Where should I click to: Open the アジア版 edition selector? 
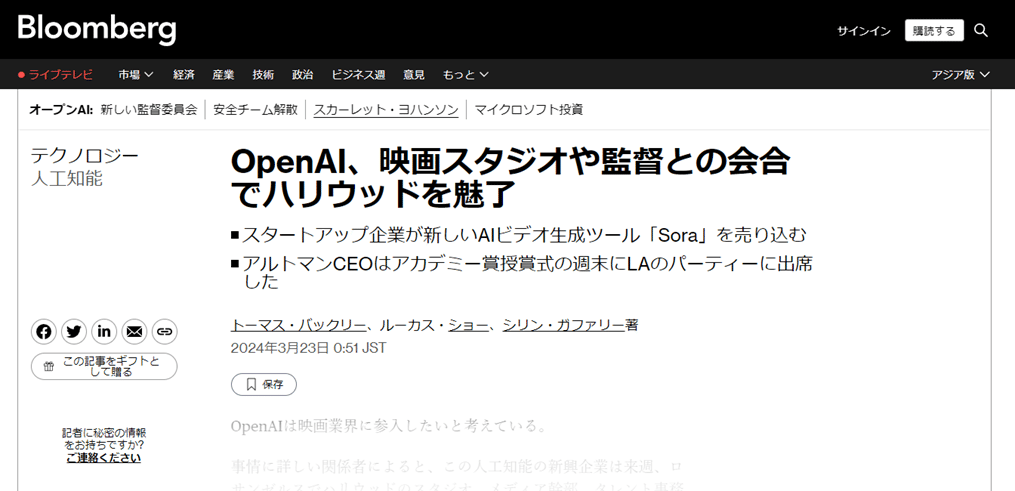tap(961, 74)
